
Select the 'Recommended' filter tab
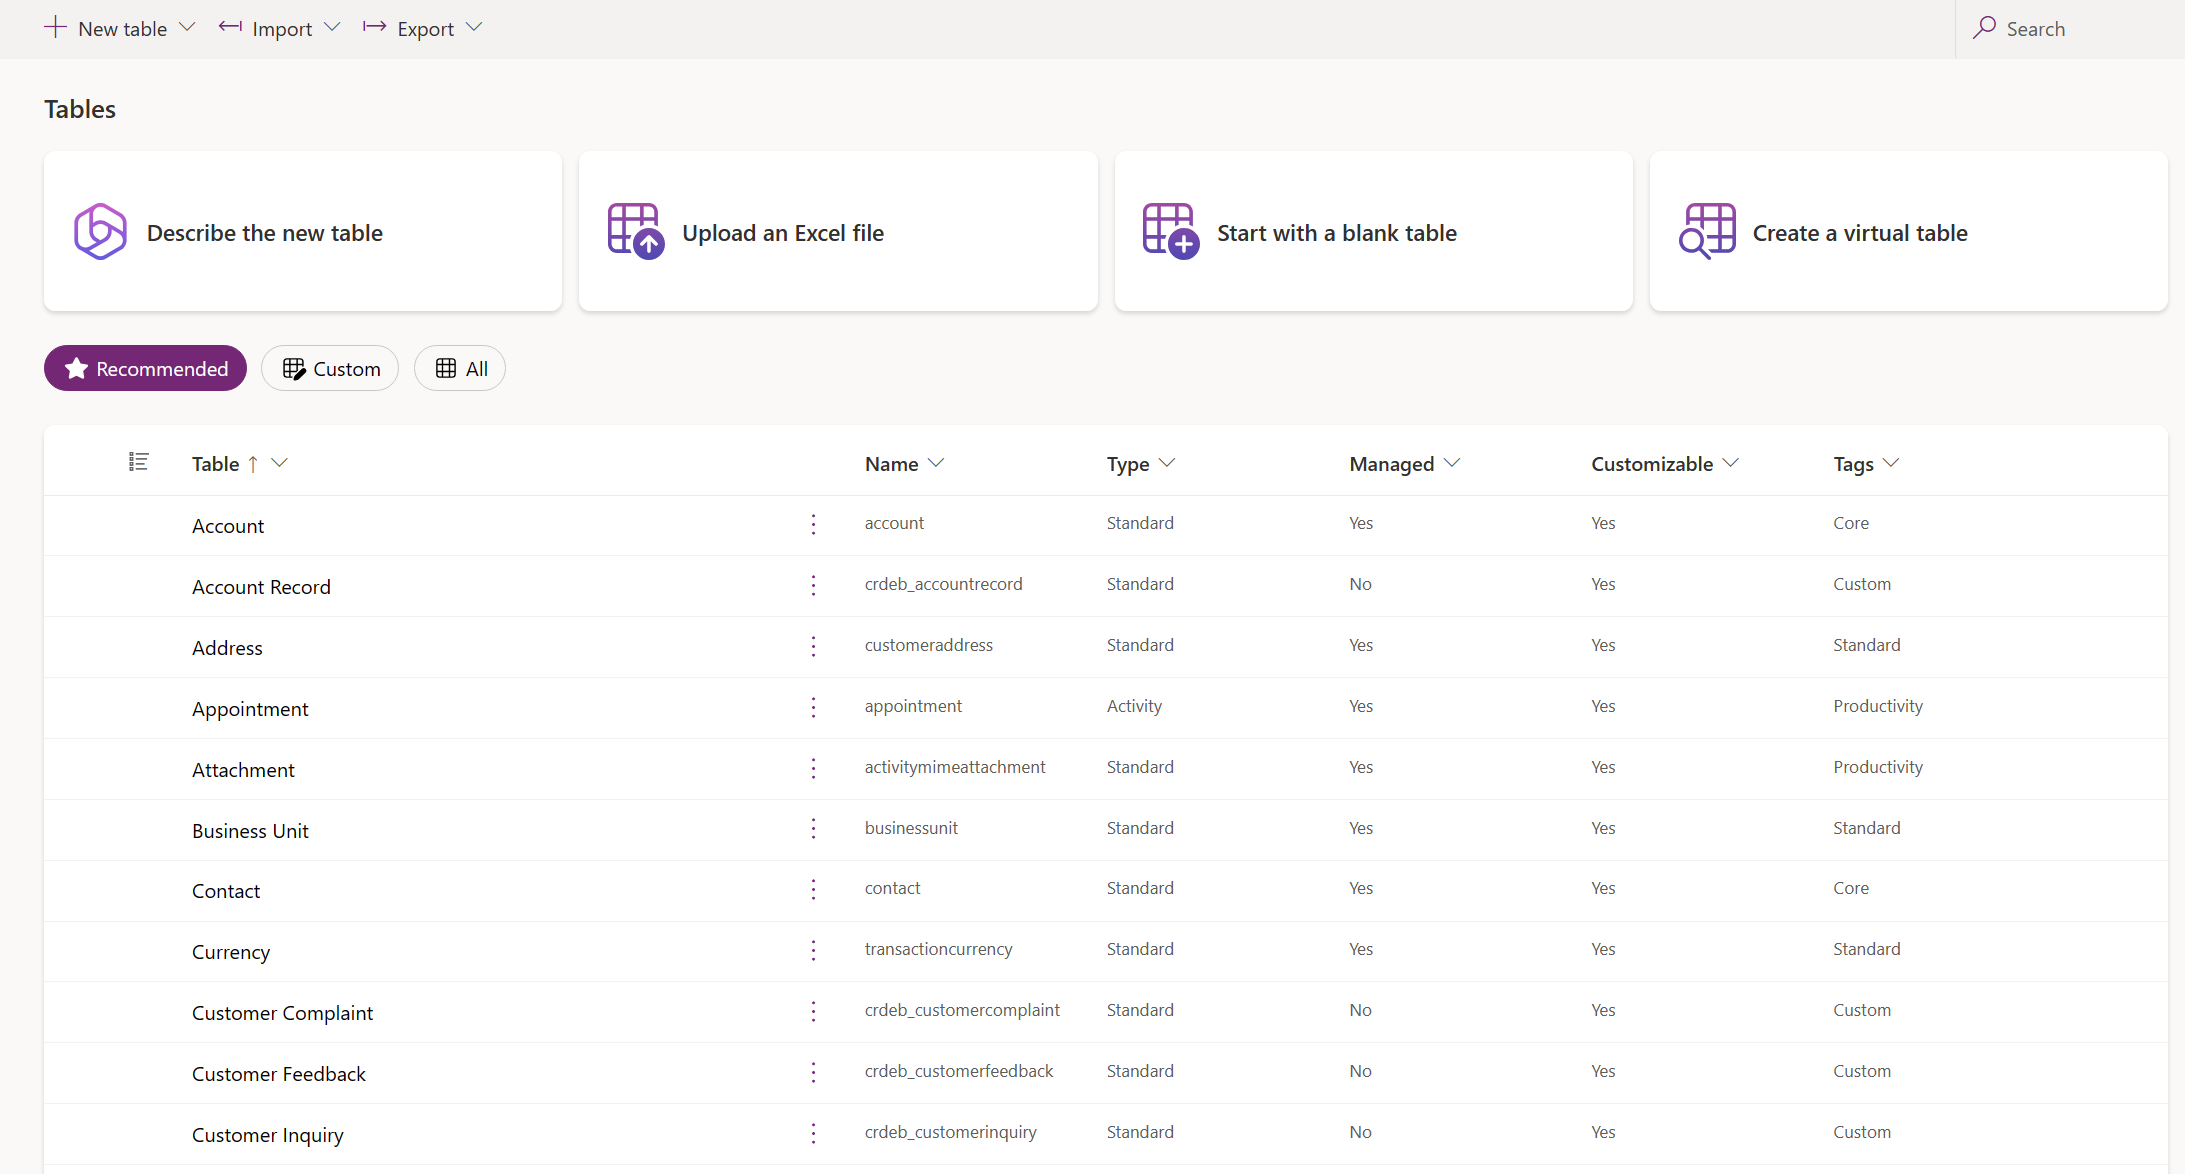point(147,367)
